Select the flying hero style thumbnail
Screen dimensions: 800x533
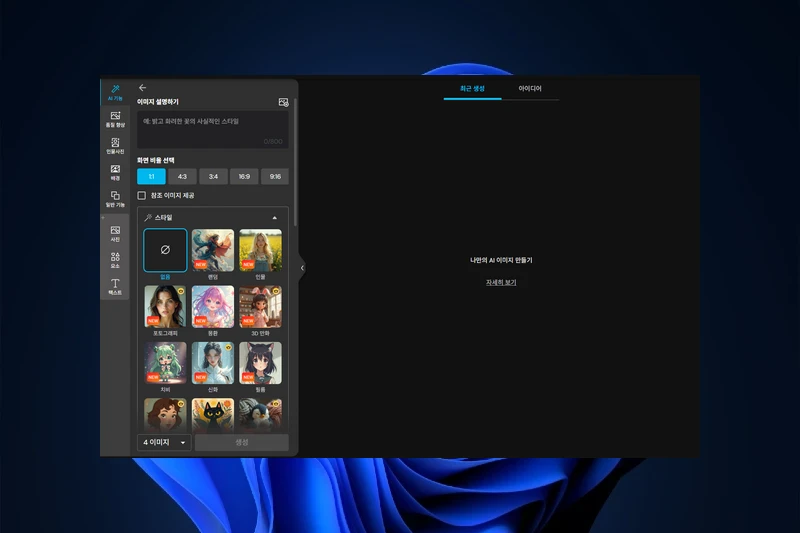click(x=213, y=250)
